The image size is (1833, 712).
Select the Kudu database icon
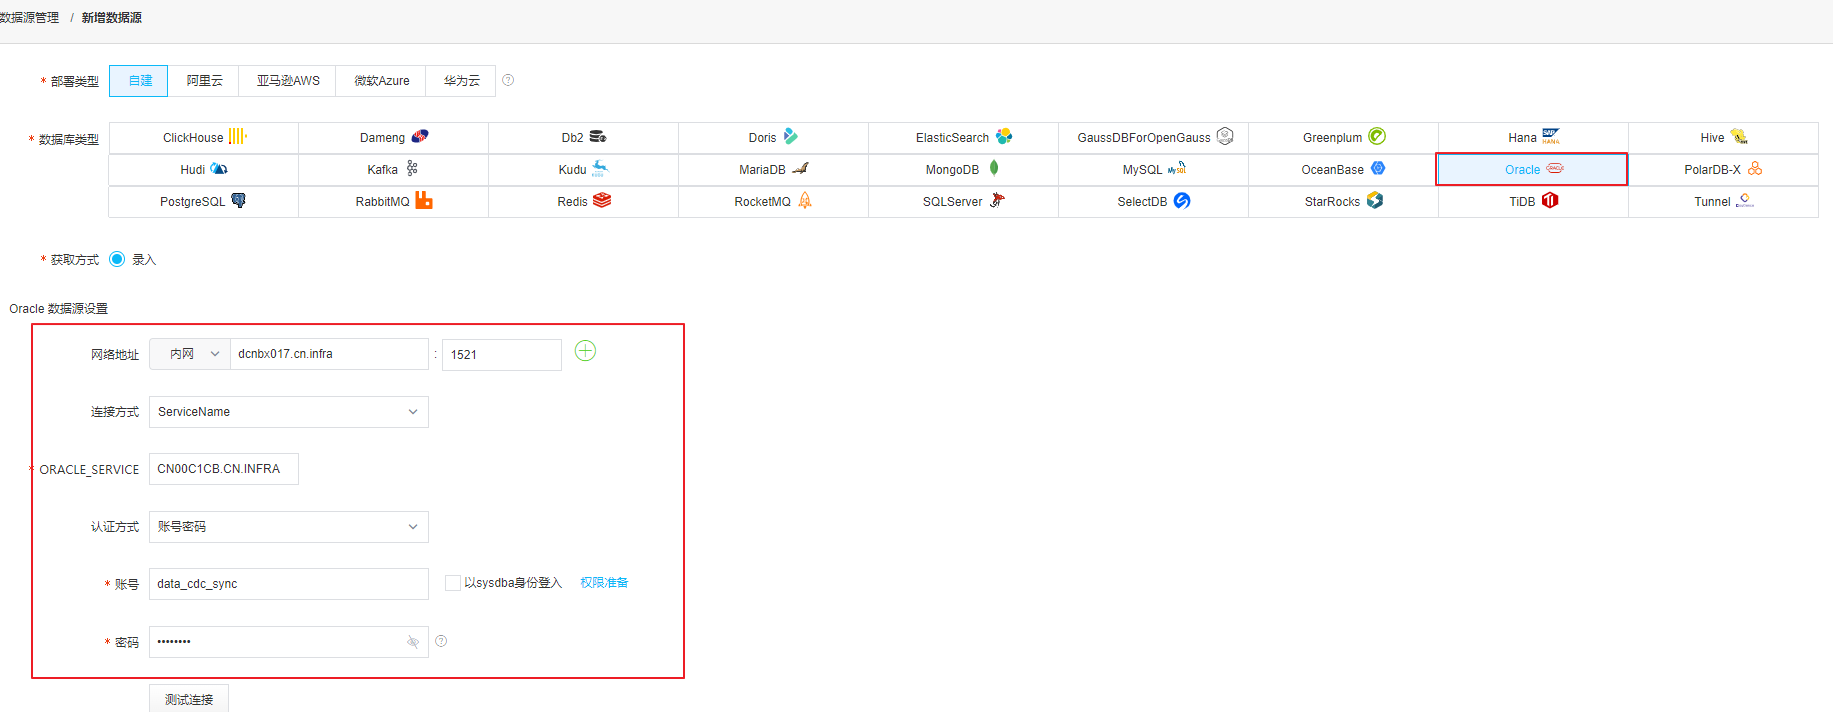point(600,168)
